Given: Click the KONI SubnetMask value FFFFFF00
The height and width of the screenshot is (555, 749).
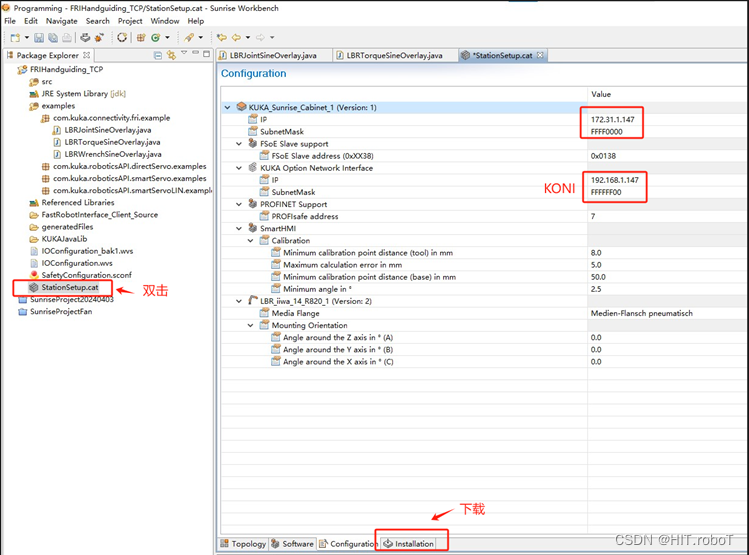Looking at the screenshot, I should click(x=606, y=192).
